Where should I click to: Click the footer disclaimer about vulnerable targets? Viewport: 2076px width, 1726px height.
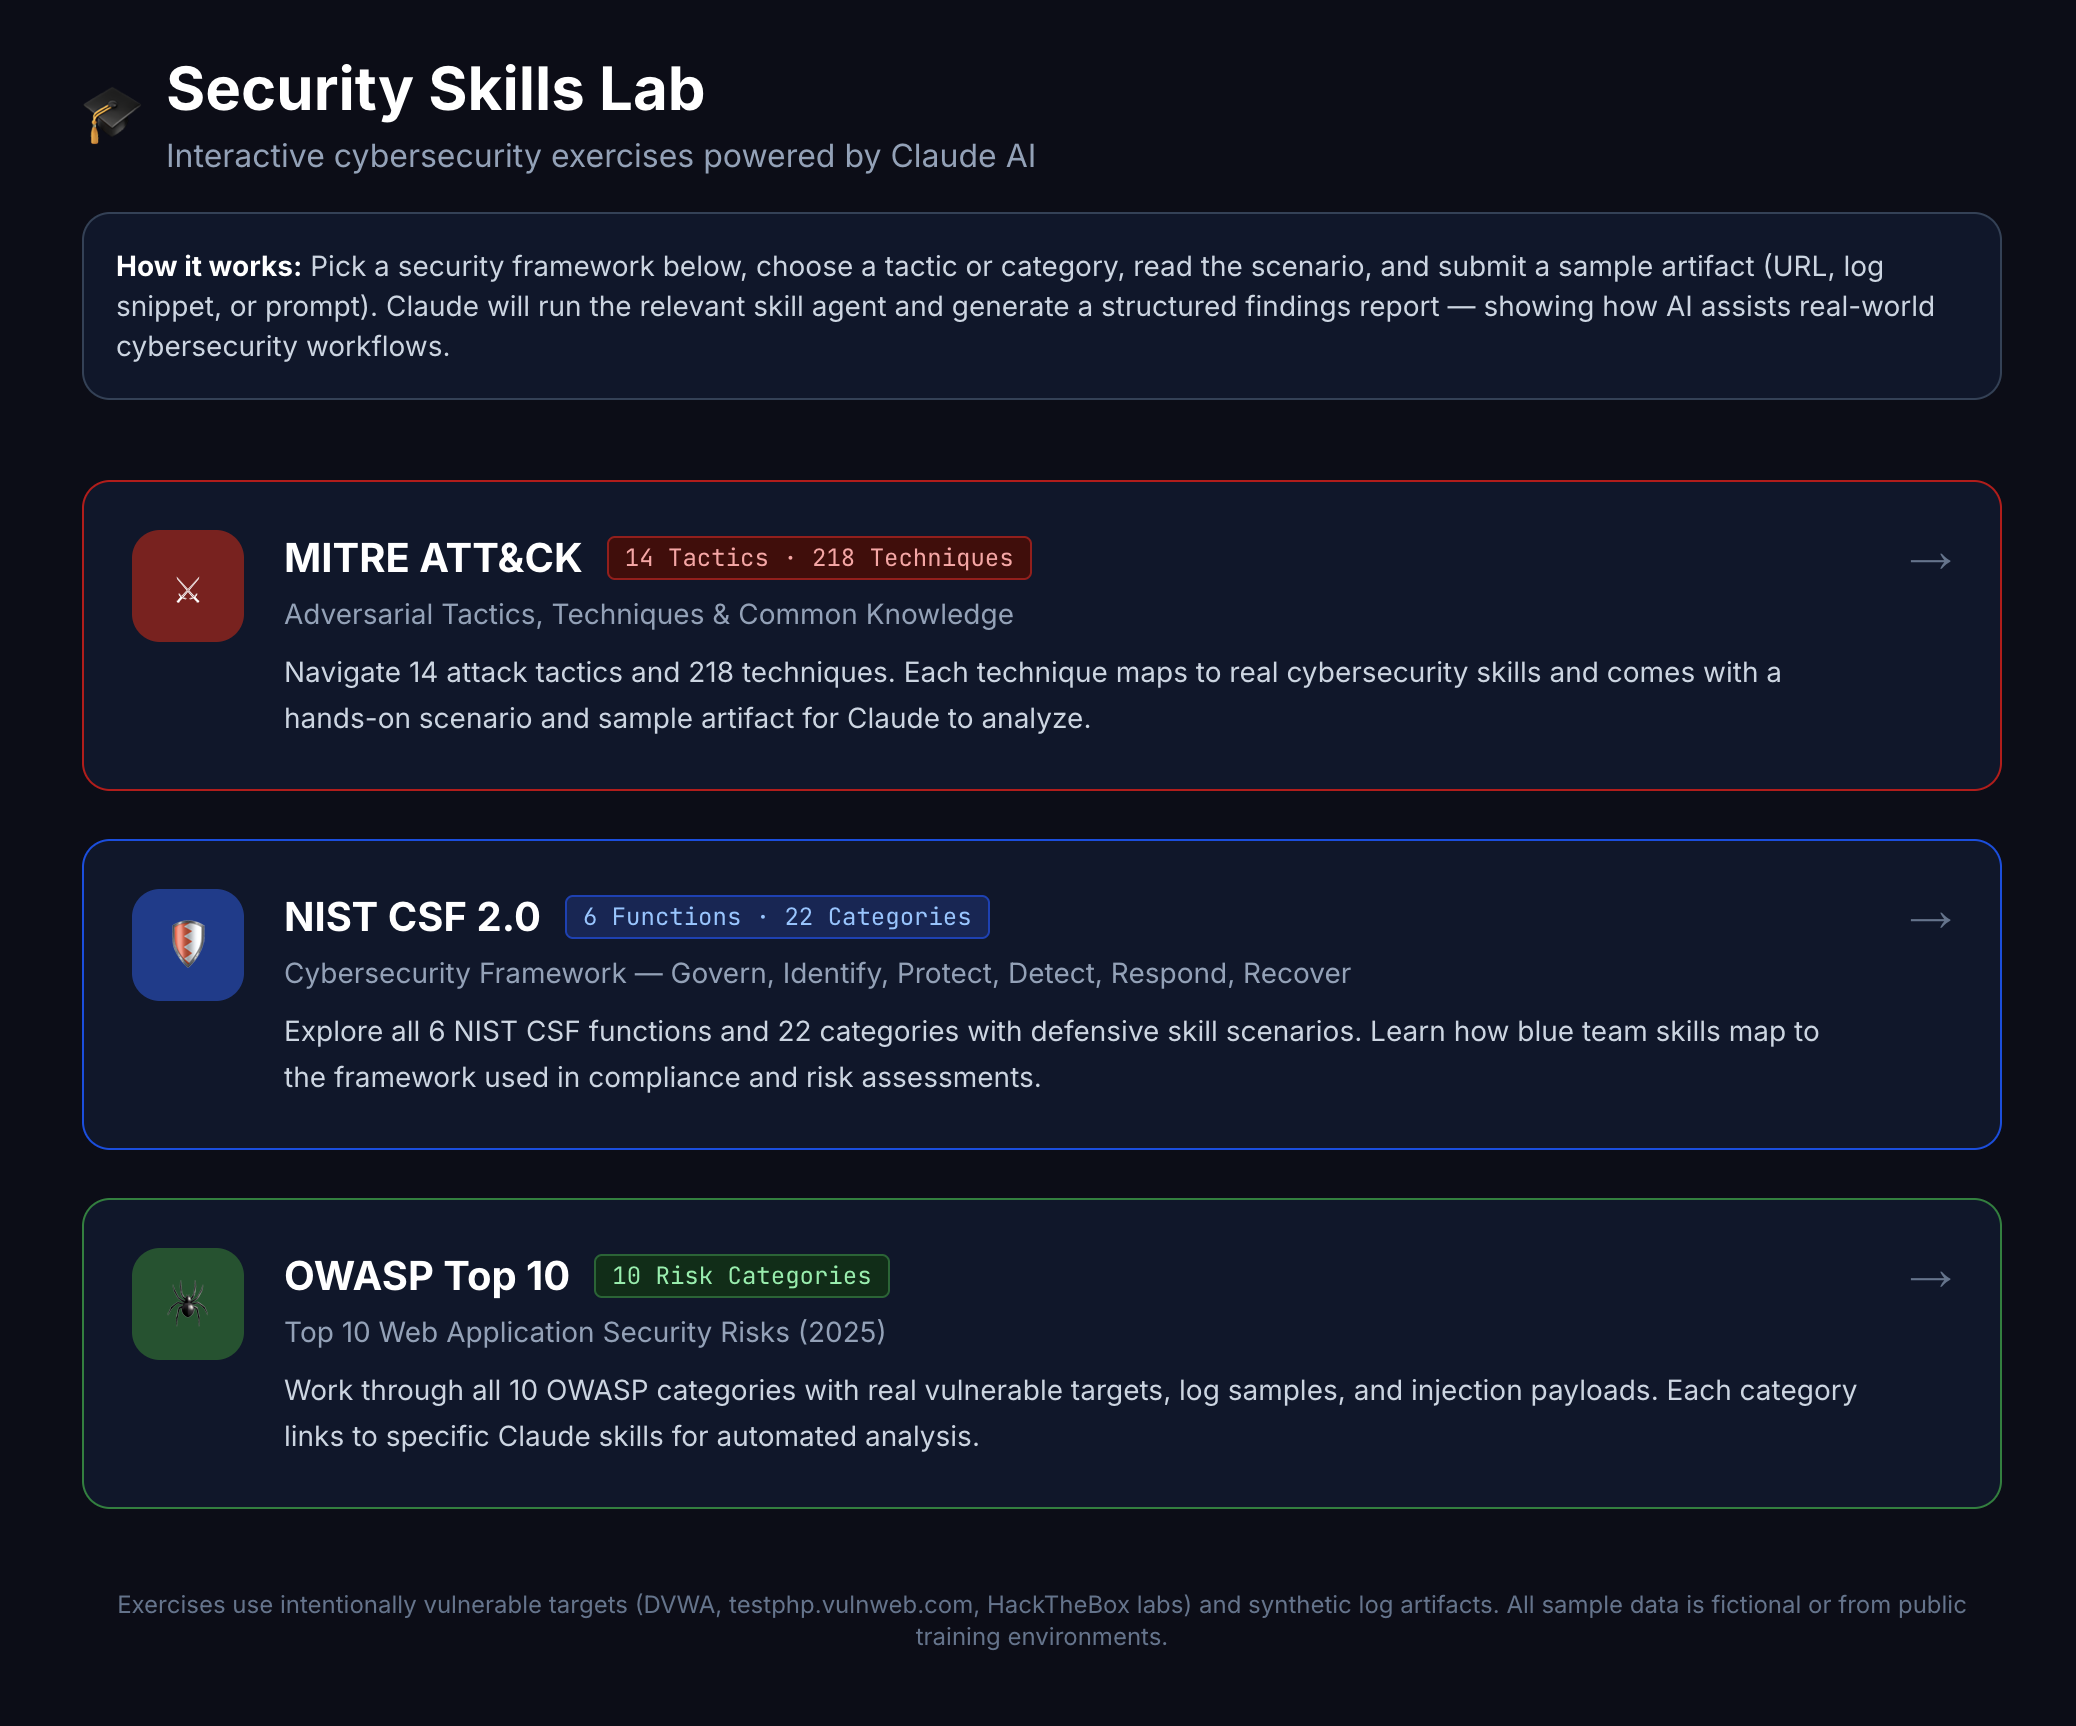click(x=1042, y=1620)
